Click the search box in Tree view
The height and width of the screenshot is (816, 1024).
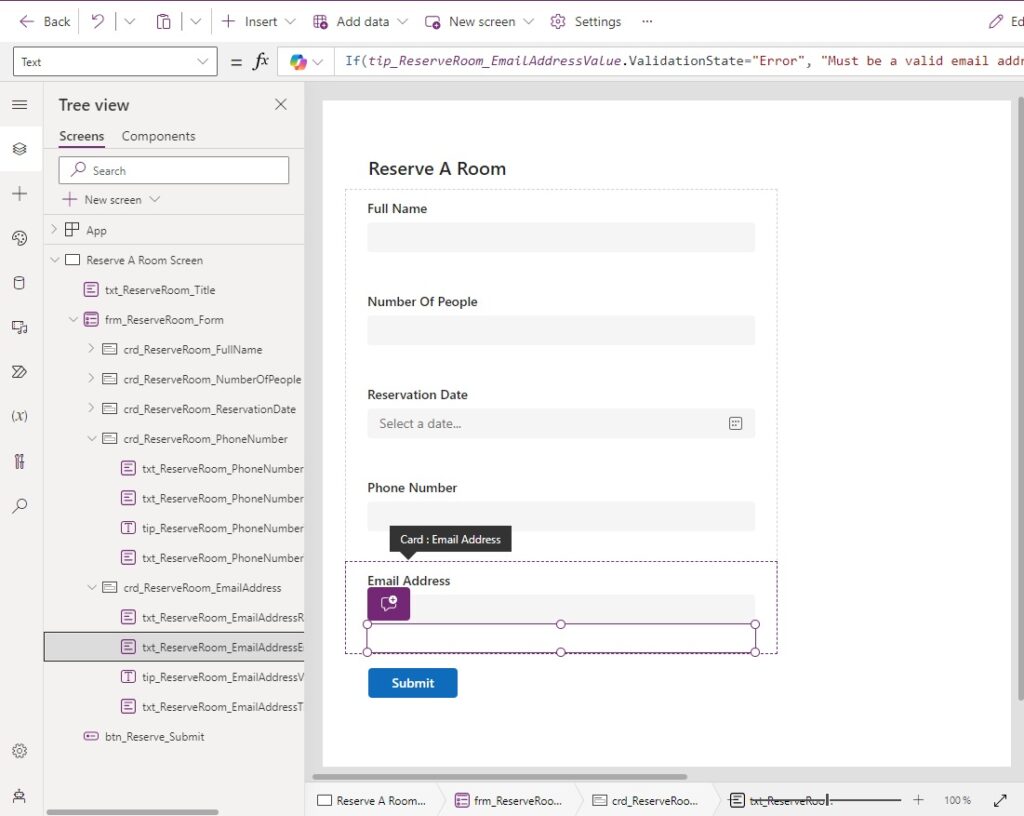173,169
